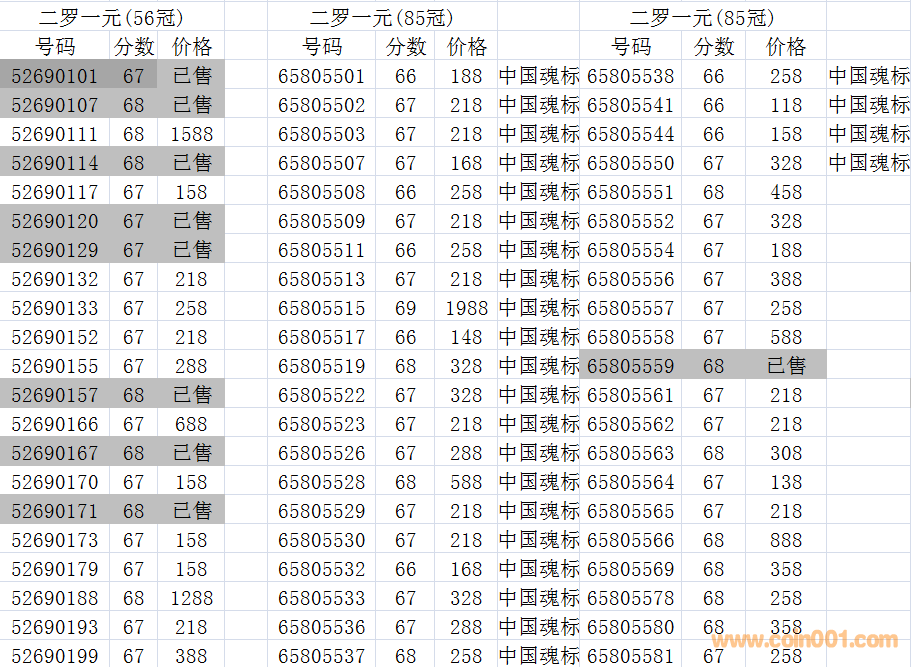Image resolution: width=911 pixels, height=667 pixels.
Task: Select the price cell showing 1988
Action: [467, 308]
